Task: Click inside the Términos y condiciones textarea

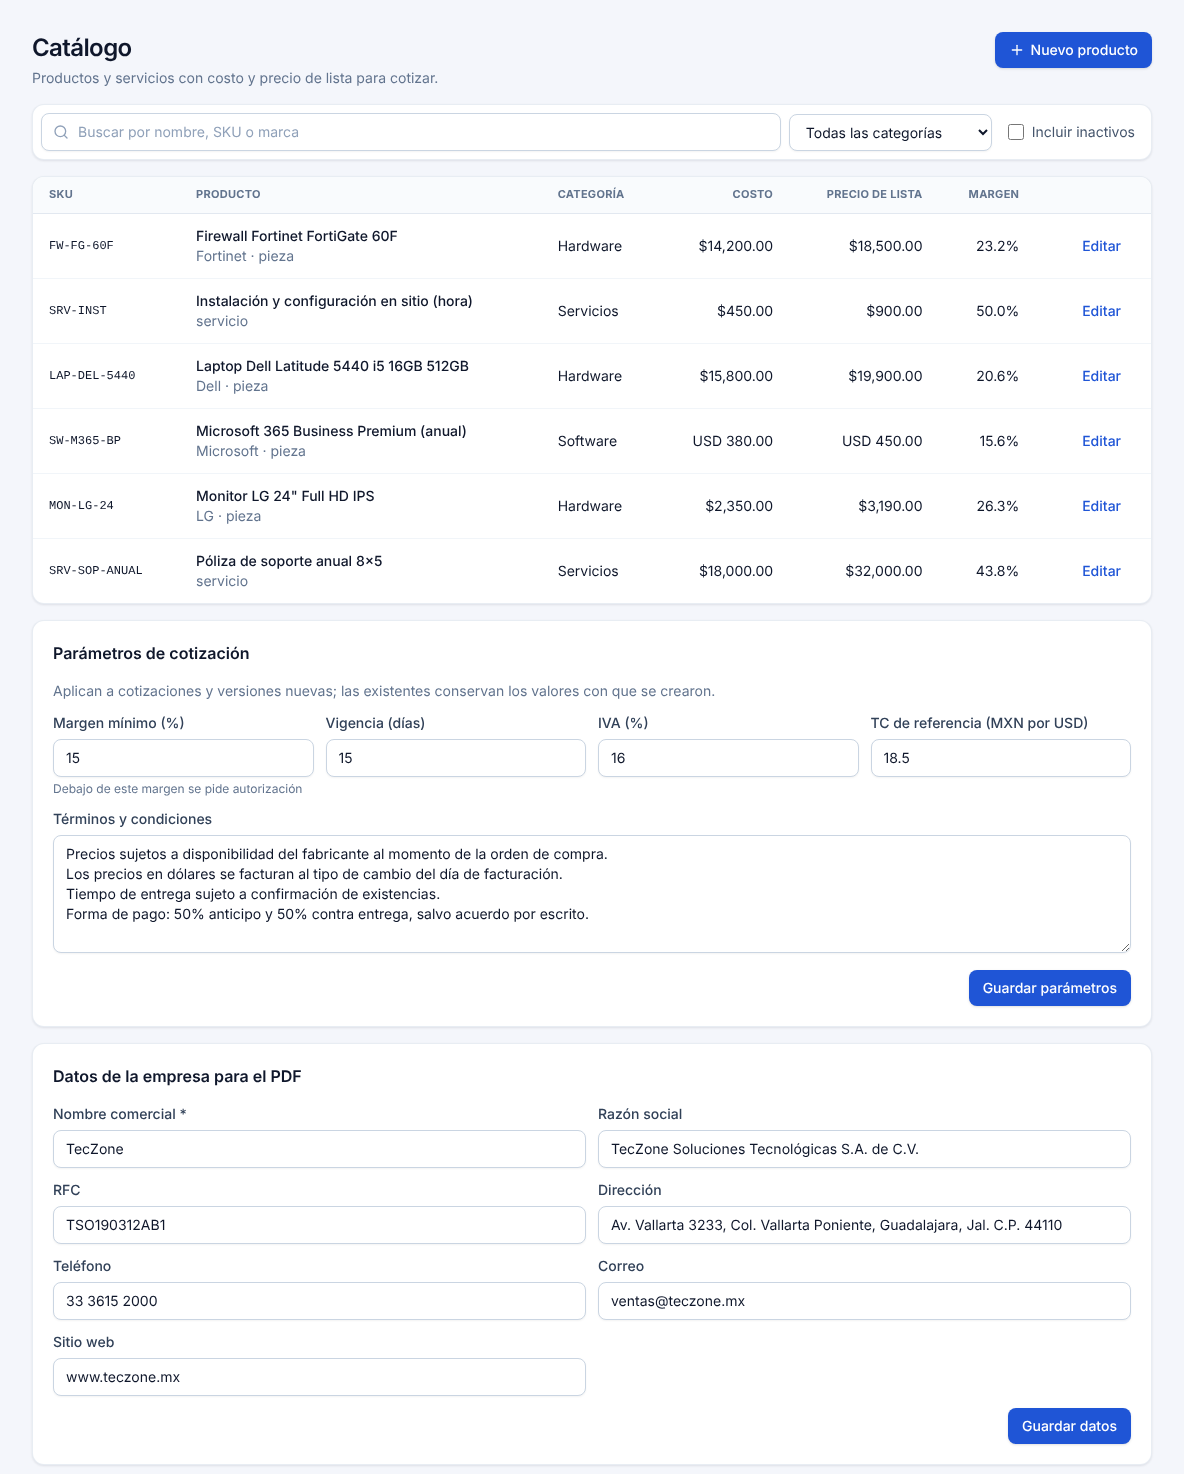Action: tap(592, 894)
